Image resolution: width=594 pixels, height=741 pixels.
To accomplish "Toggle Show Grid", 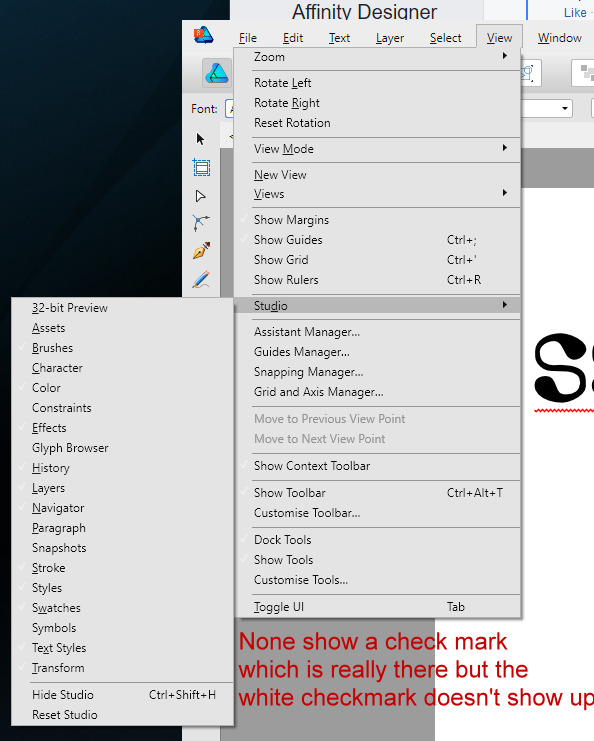I will 378,260.
